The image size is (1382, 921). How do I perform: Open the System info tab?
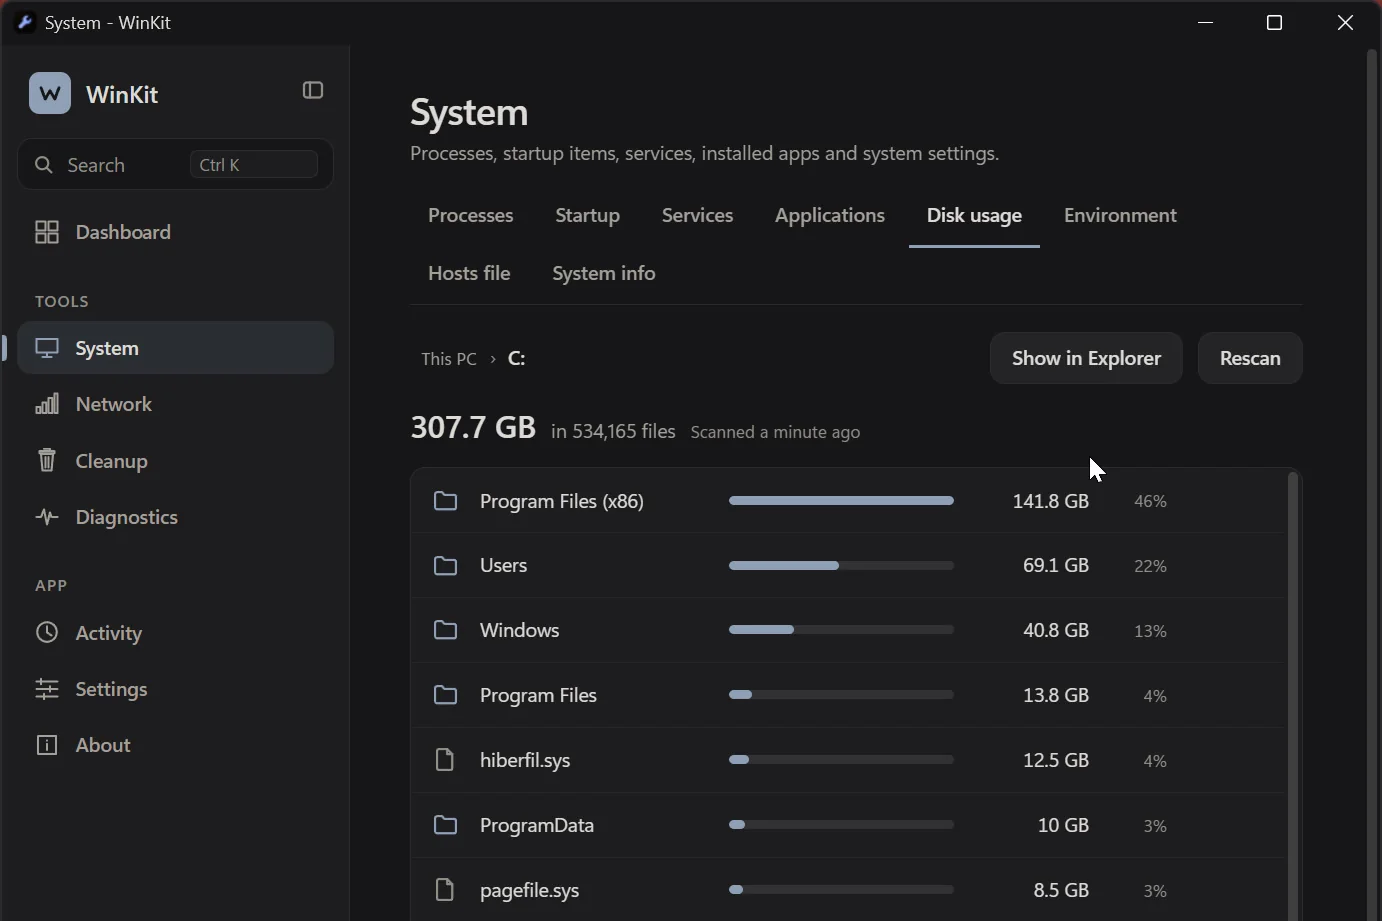[x=604, y=274]
